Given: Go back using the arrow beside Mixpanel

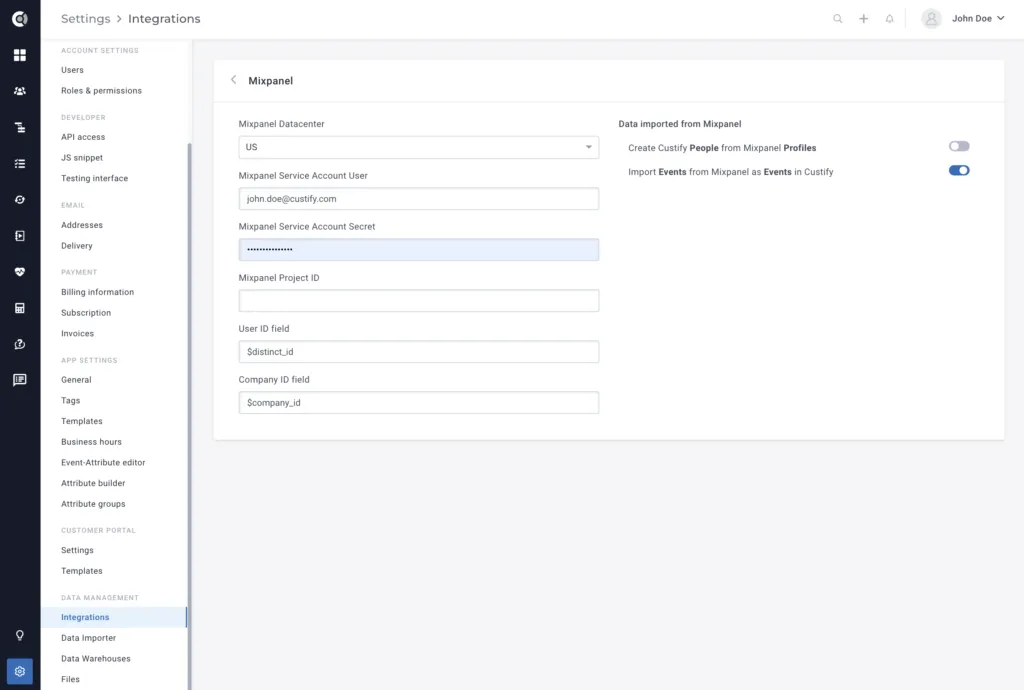Looking at the screenshot, I should [x=233, y=80].
